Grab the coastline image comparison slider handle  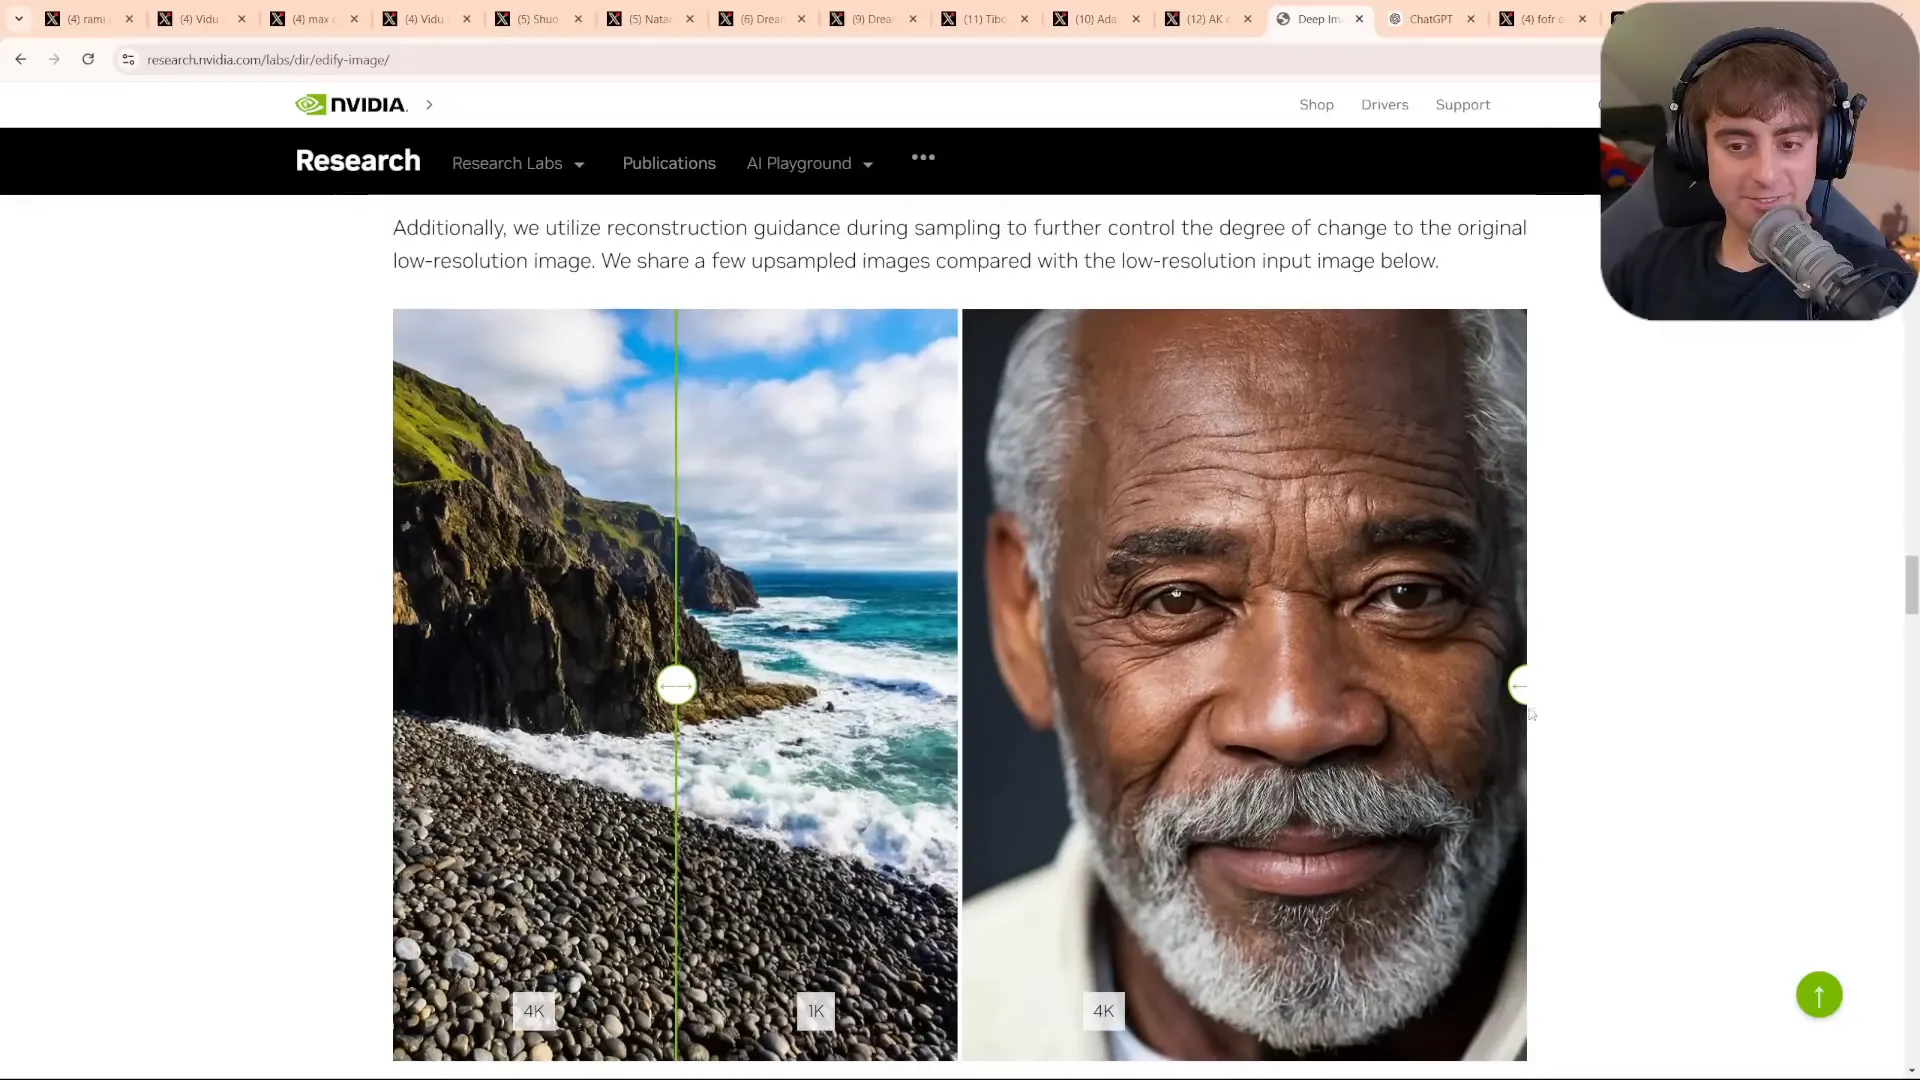pos(677,686)
